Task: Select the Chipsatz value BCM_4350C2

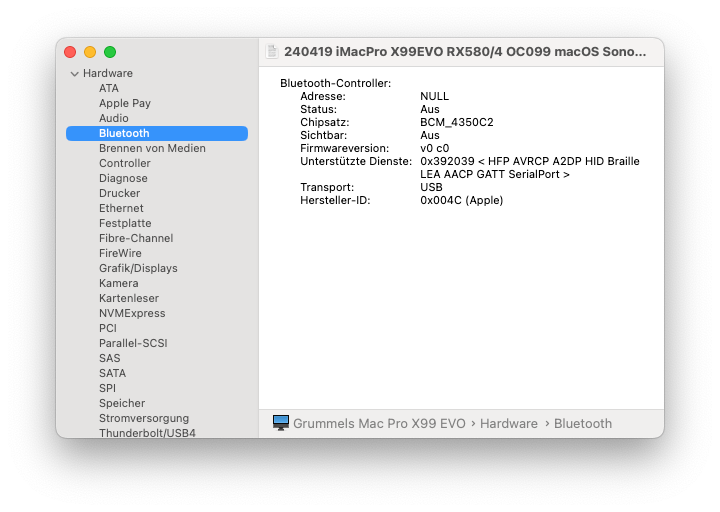Action: point(457,122)
